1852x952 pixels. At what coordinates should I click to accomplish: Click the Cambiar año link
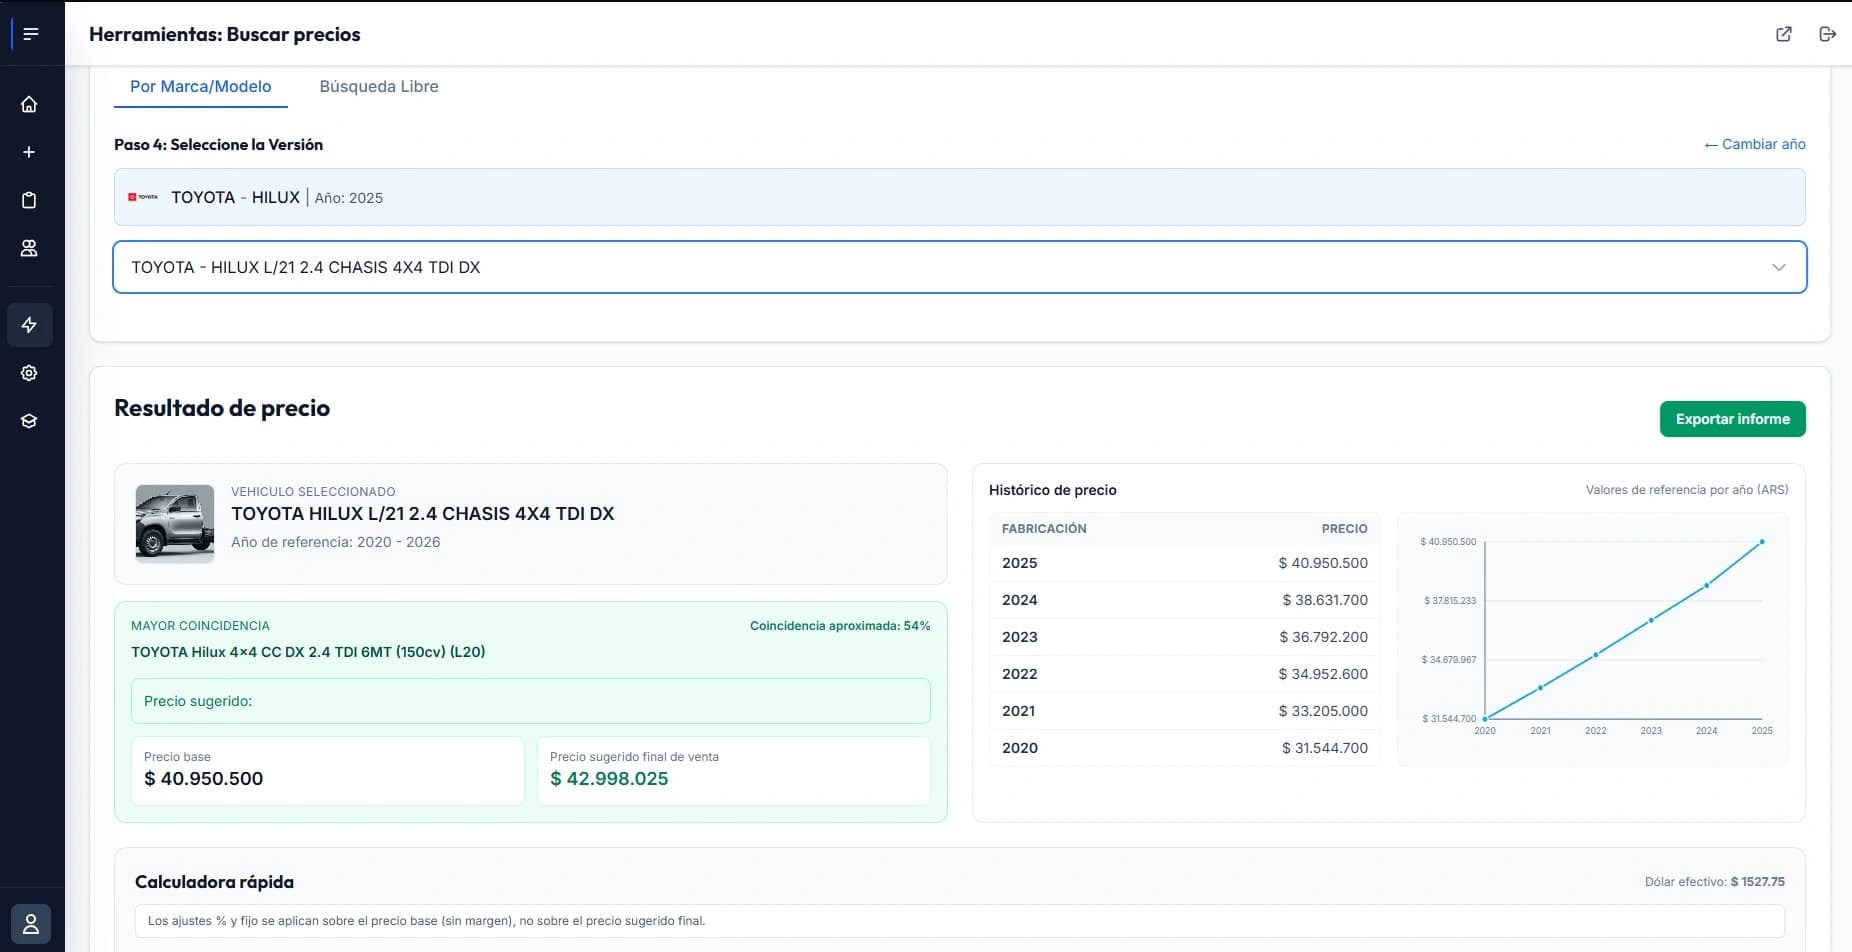pyautogui.click(x=1755, y=144)
